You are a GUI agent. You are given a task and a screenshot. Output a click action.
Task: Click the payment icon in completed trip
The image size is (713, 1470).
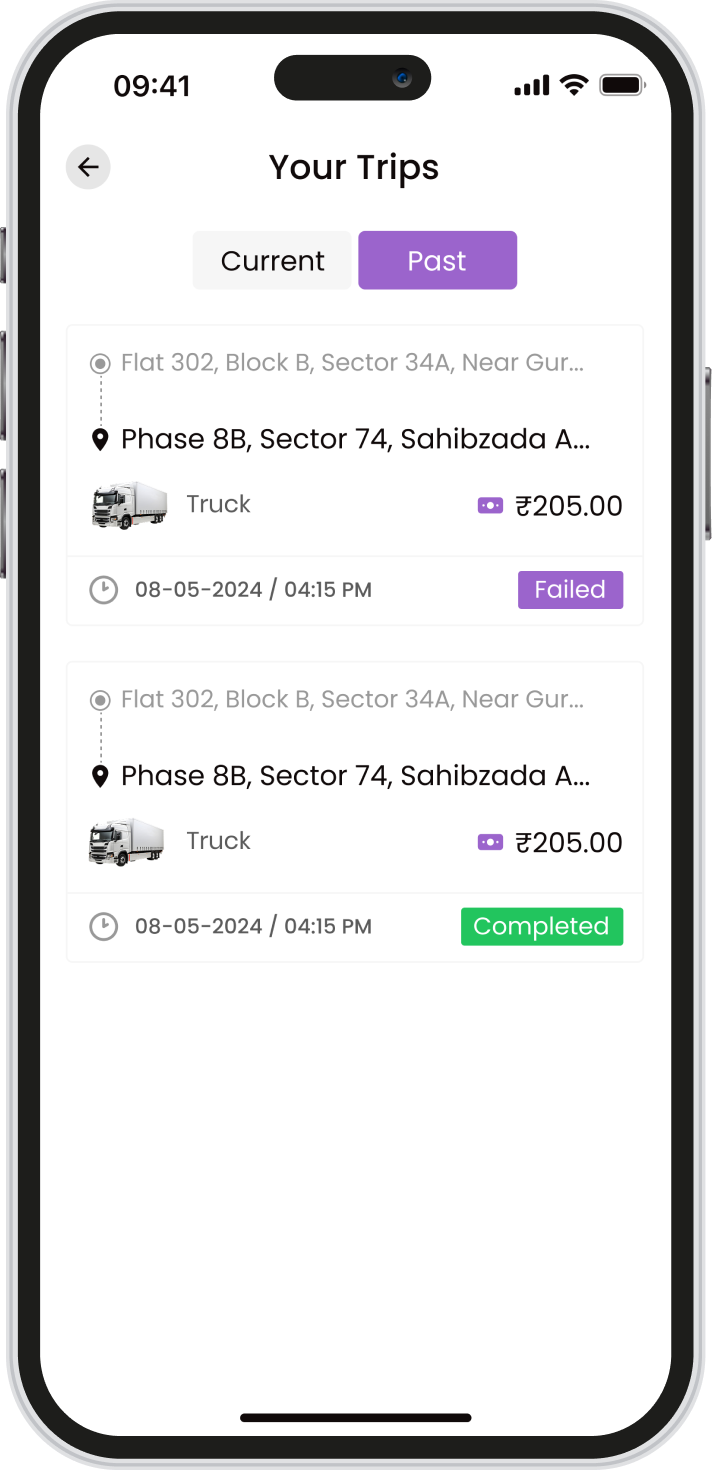tap(490, 843)
